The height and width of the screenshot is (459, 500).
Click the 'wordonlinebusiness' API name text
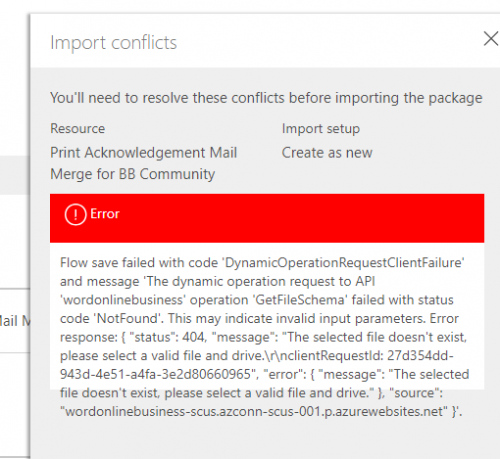pos(122,300)
